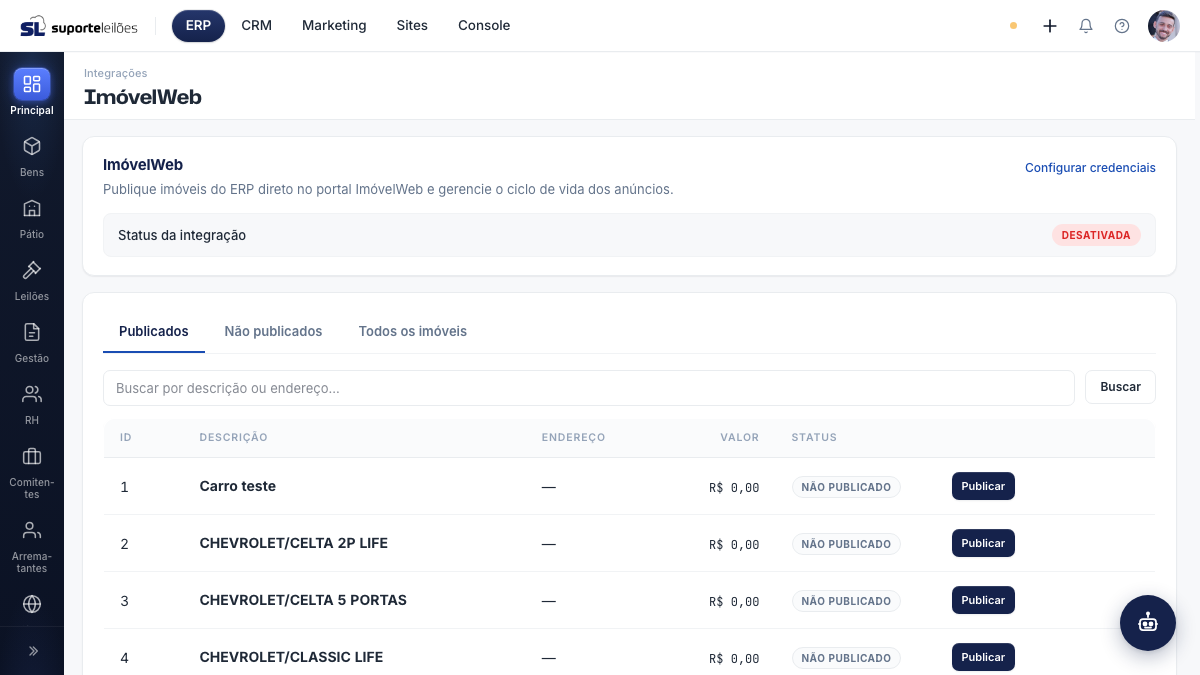Publish CHEVROLET/CLASSIC LIFE
Viewport: 1200px width, 675px height.
pos(983,657)
